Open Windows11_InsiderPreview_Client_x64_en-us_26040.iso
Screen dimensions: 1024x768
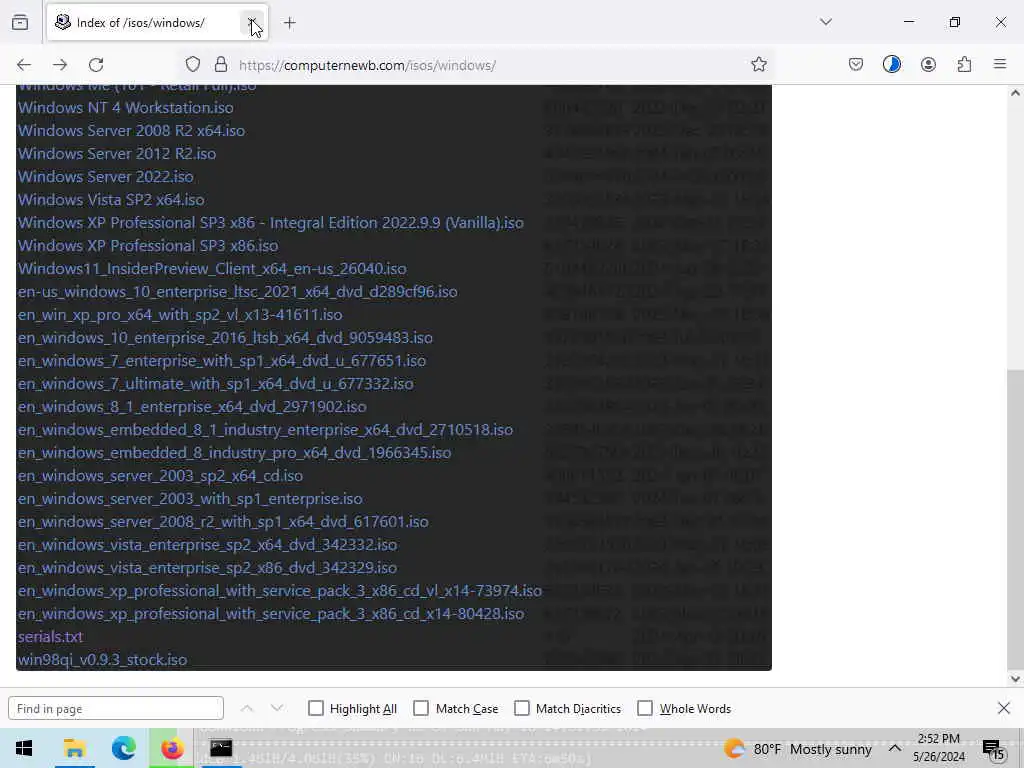pyautogui.click(x=212, y=268)
